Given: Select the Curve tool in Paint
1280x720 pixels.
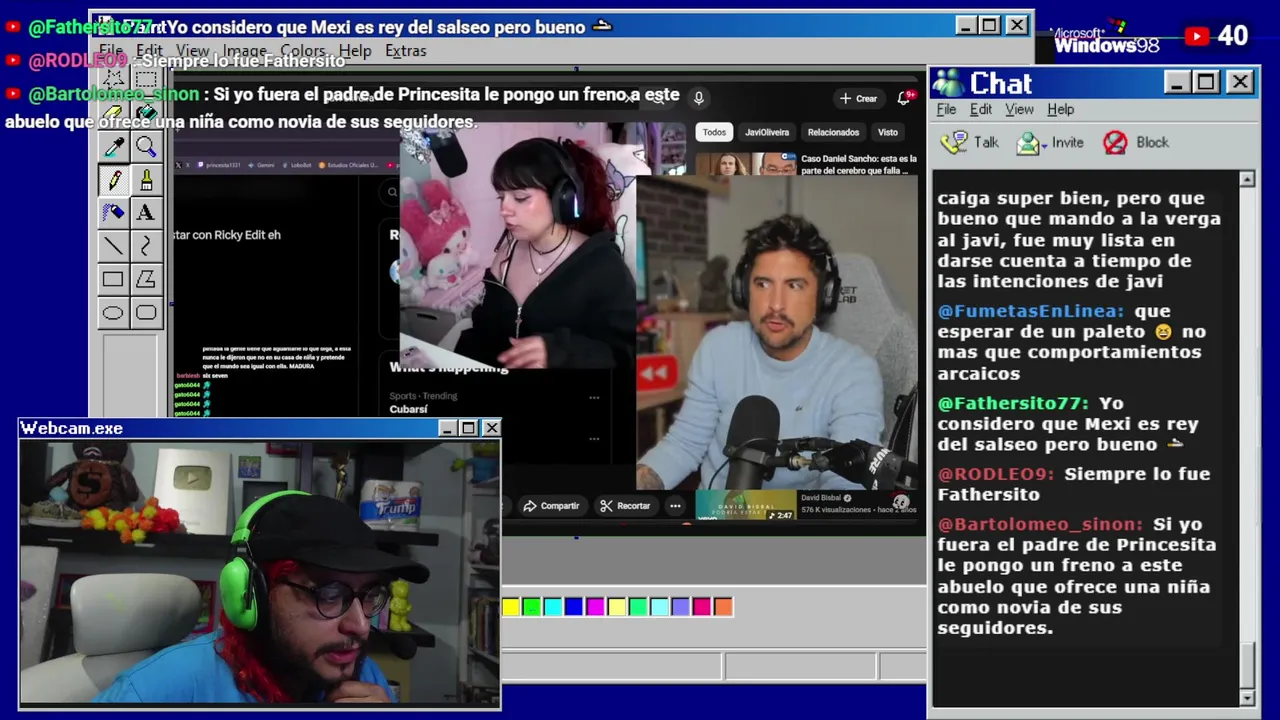Looking at the screenshot, I should tap(146, 246).
